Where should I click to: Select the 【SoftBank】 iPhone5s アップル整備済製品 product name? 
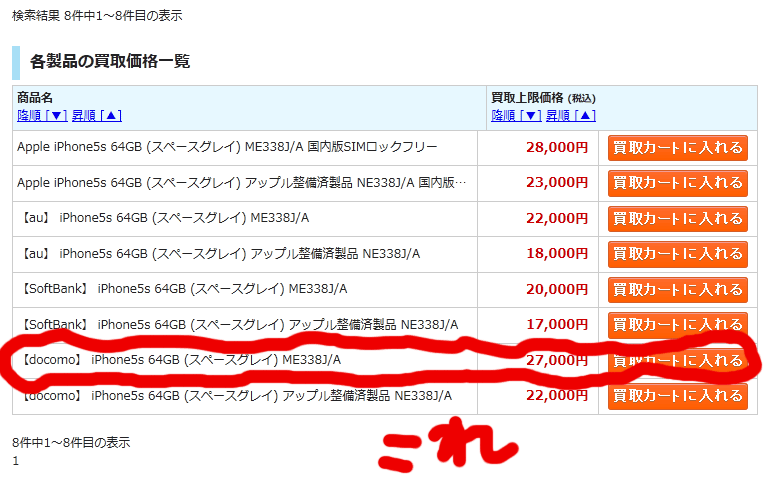click(240, 325)
